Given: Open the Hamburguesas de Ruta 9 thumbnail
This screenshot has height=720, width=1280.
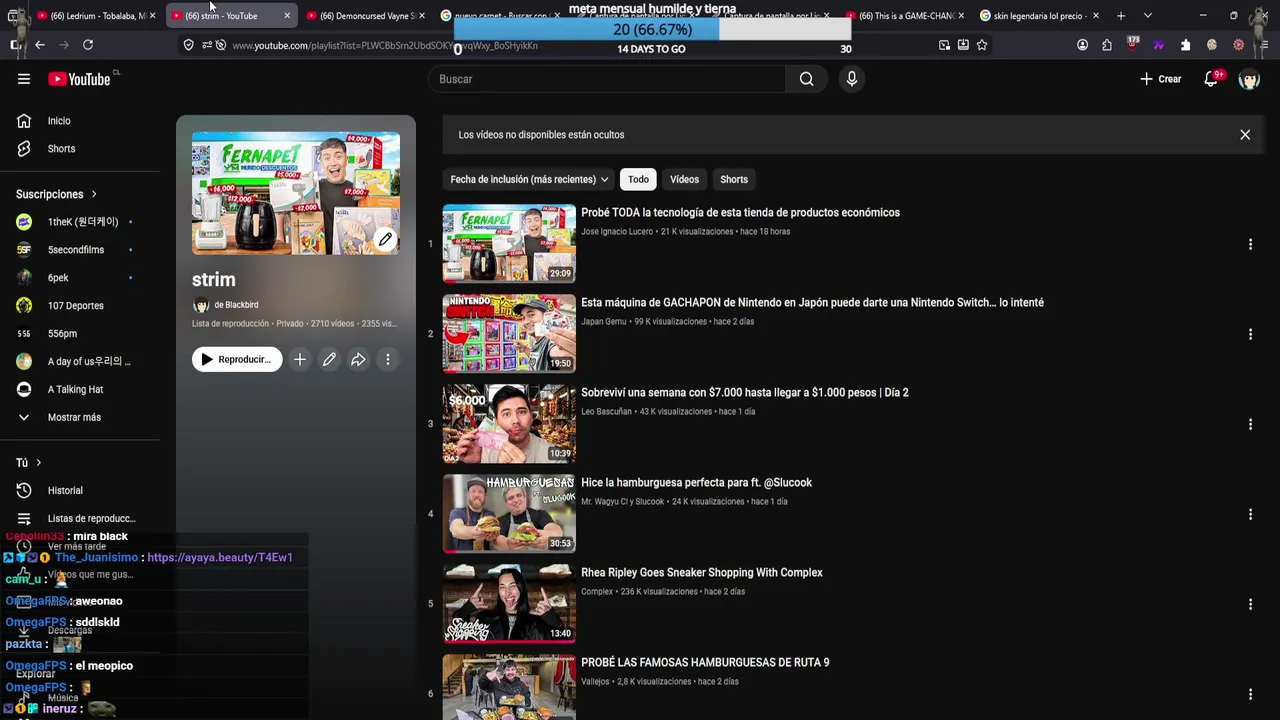Looking at the screenshot, I should coord(509,687).
